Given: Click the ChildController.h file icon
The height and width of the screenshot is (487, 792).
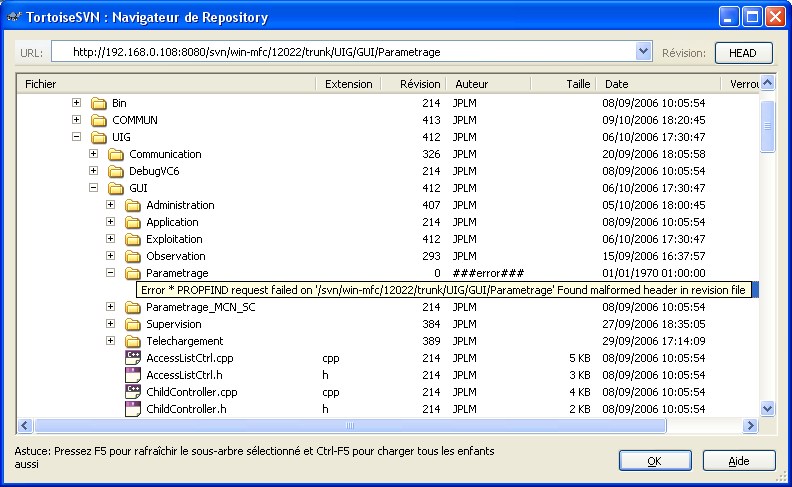Looking at the screenshot, I should pos(133,409).
